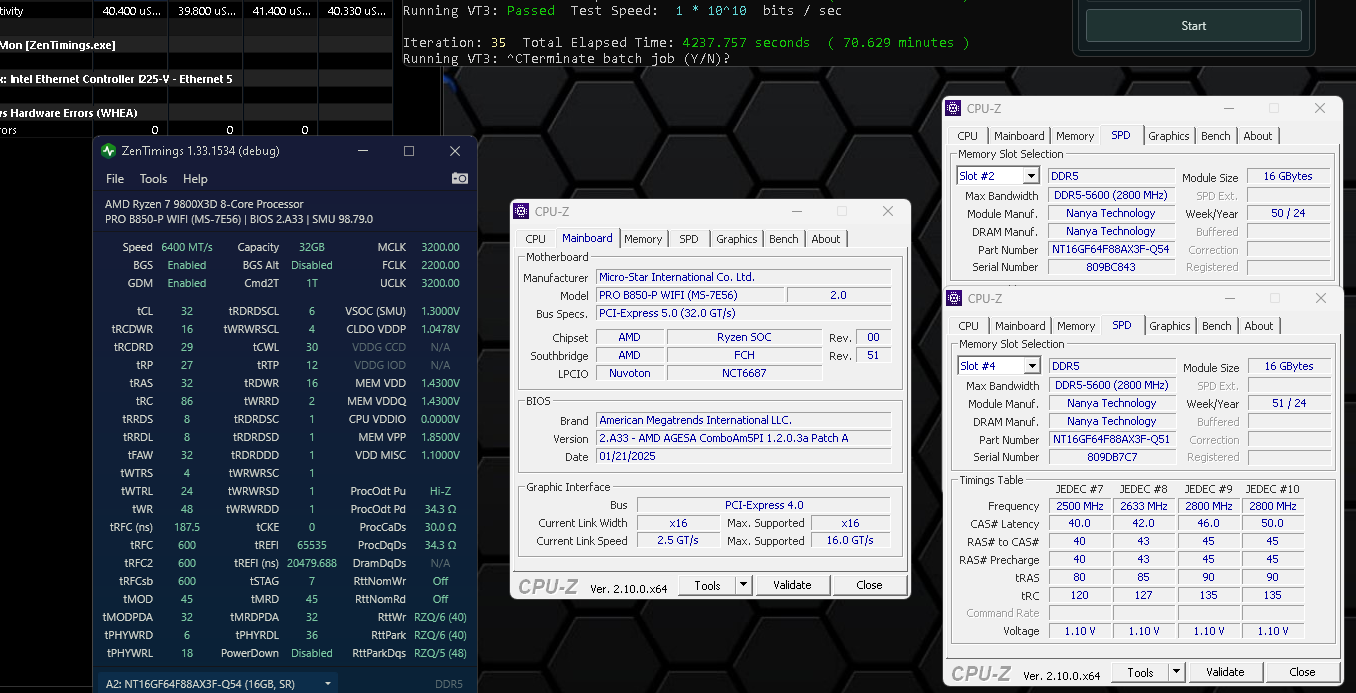Open the Bench tab in the Slot #2 CPU-Z window
Screen dimensions: 1356x693
click(x=1216, y=136)
